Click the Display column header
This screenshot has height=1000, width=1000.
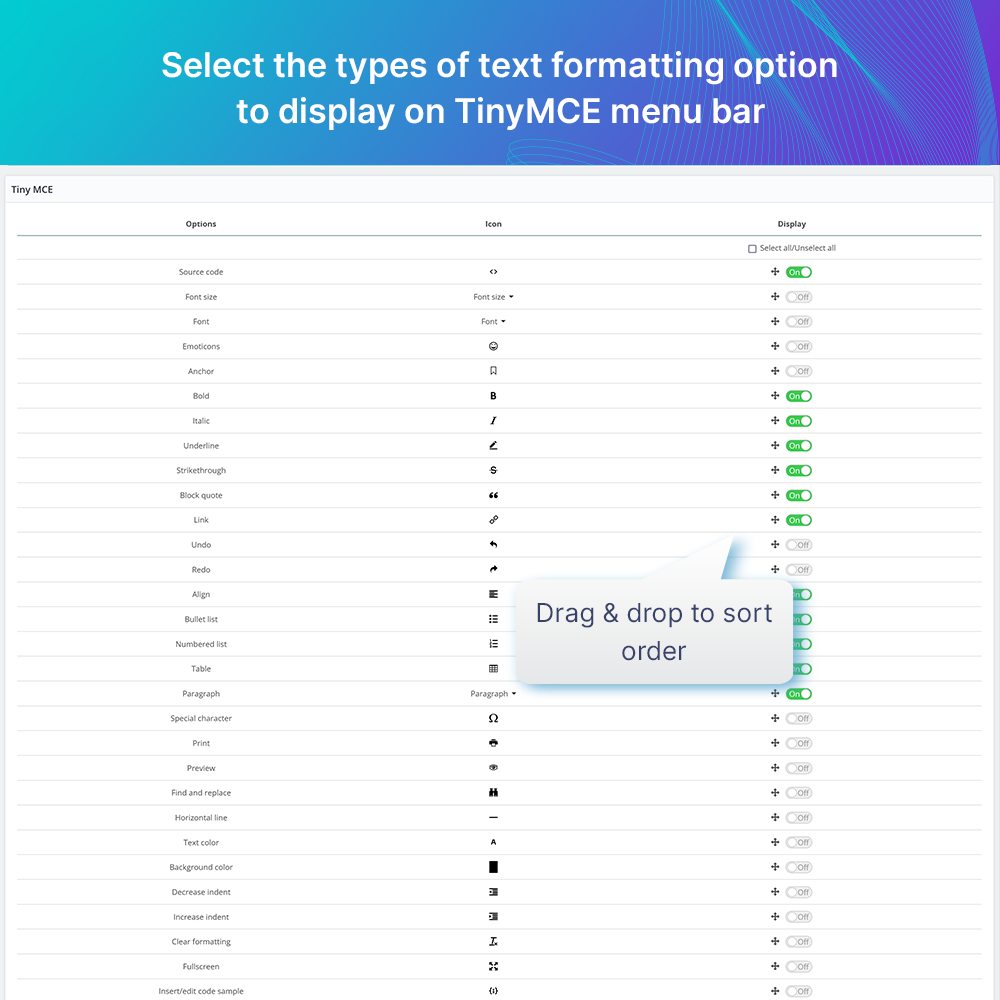pyautogui.click(x=791, y=224)
